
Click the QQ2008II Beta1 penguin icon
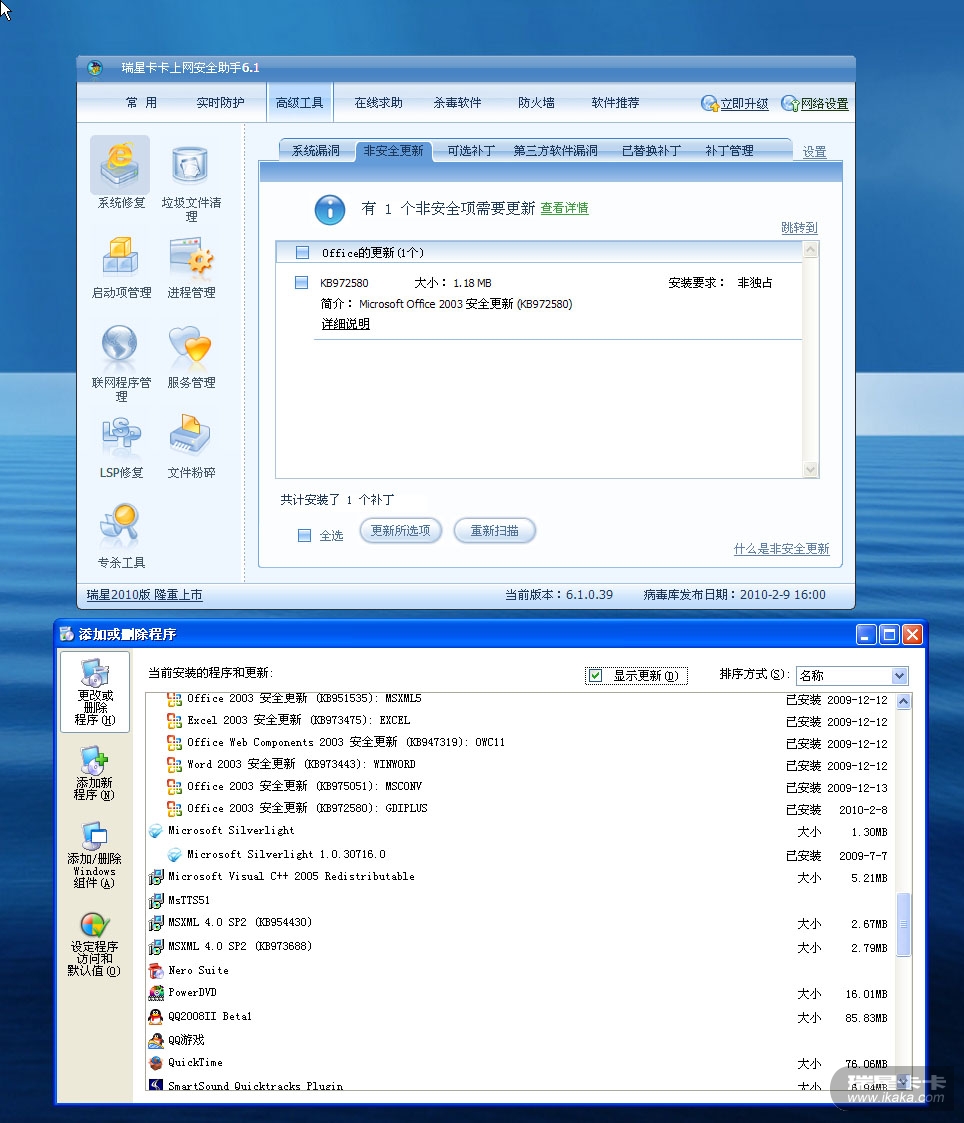(155, 1017)
